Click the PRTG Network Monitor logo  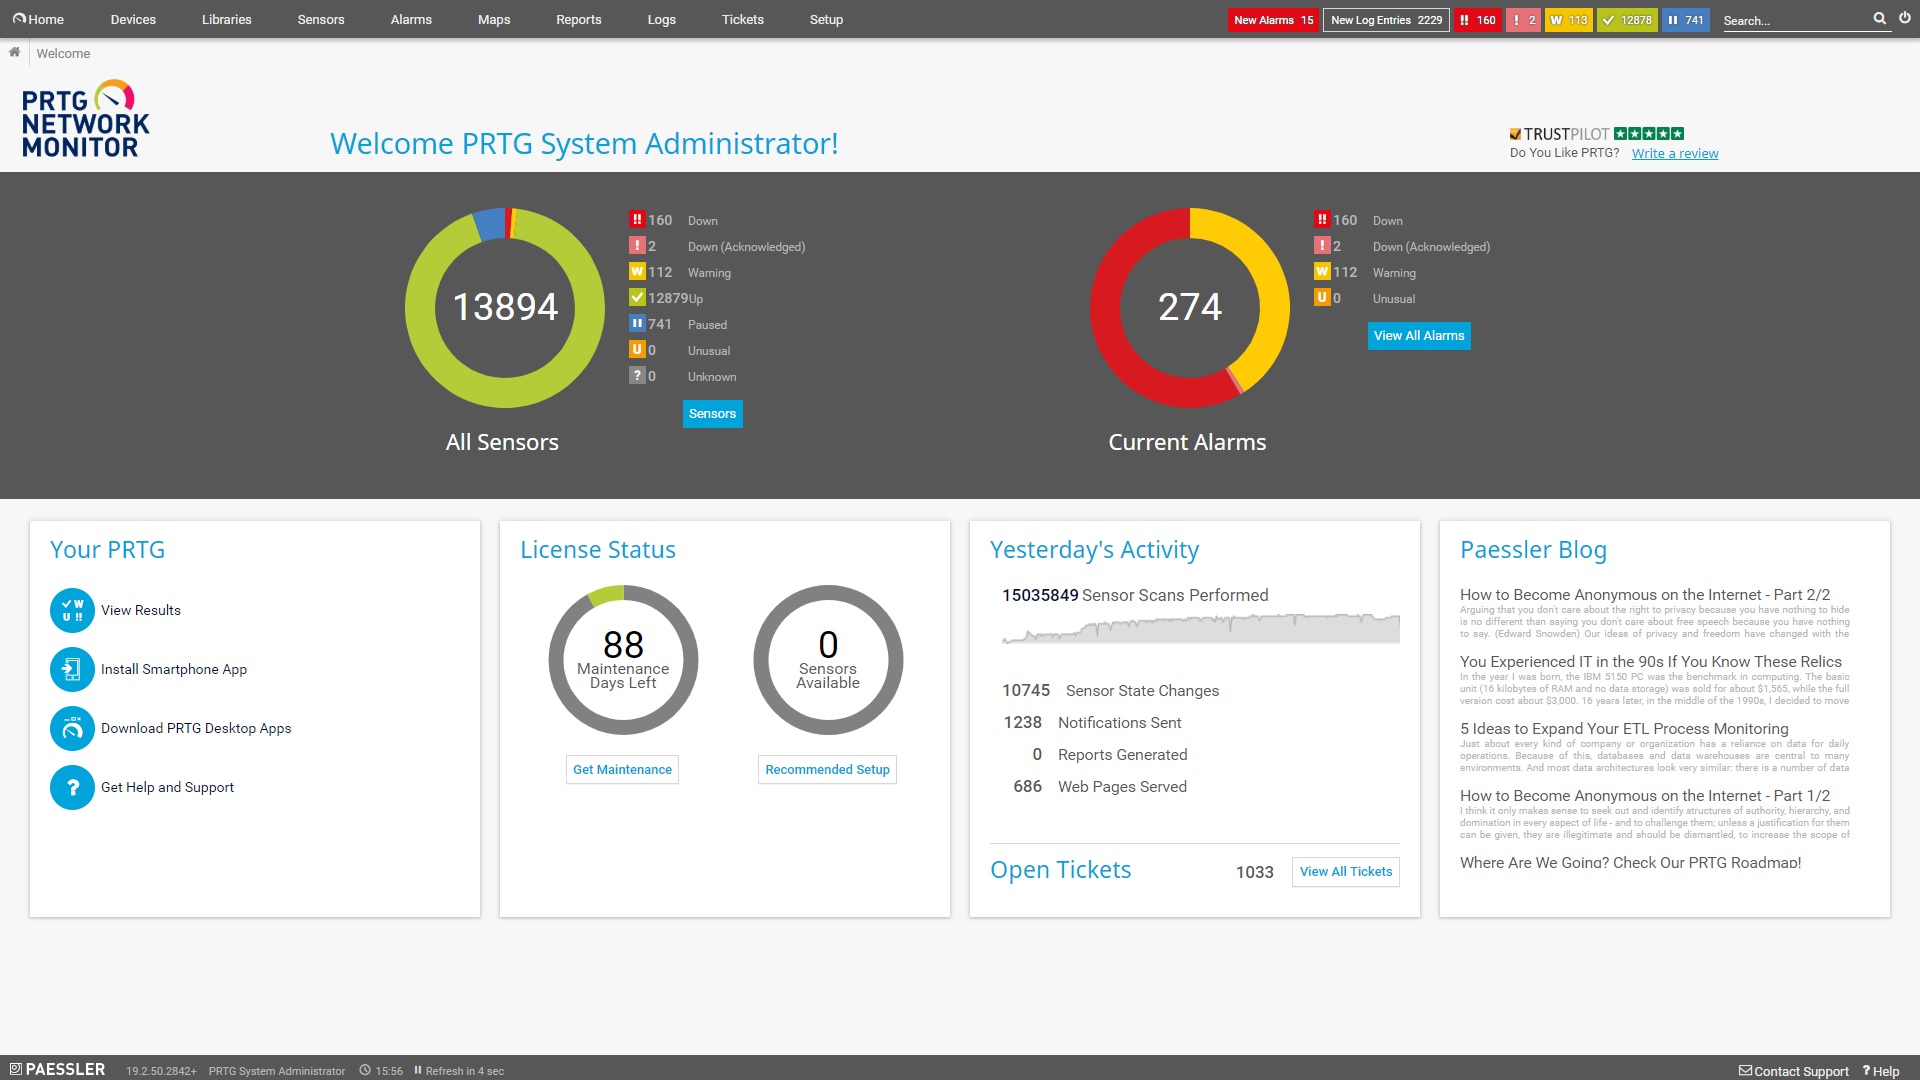(x=86, y=120)
